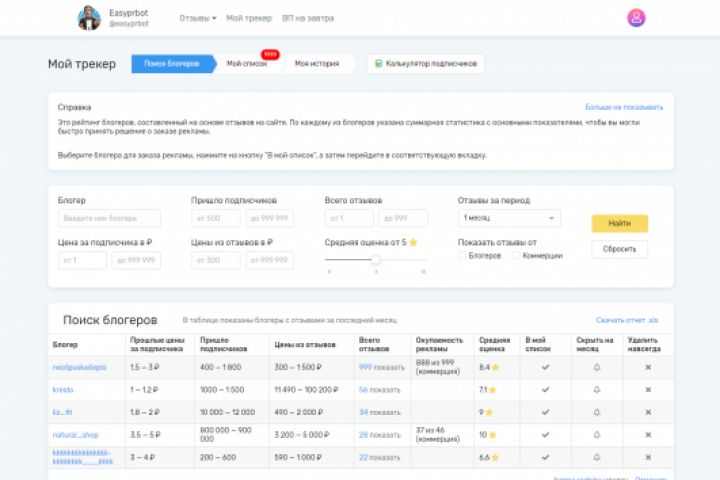The height and width of the screenshot is (480, 720).
Task: Switch to the Мой список tab
Action: tap(247, 63)
